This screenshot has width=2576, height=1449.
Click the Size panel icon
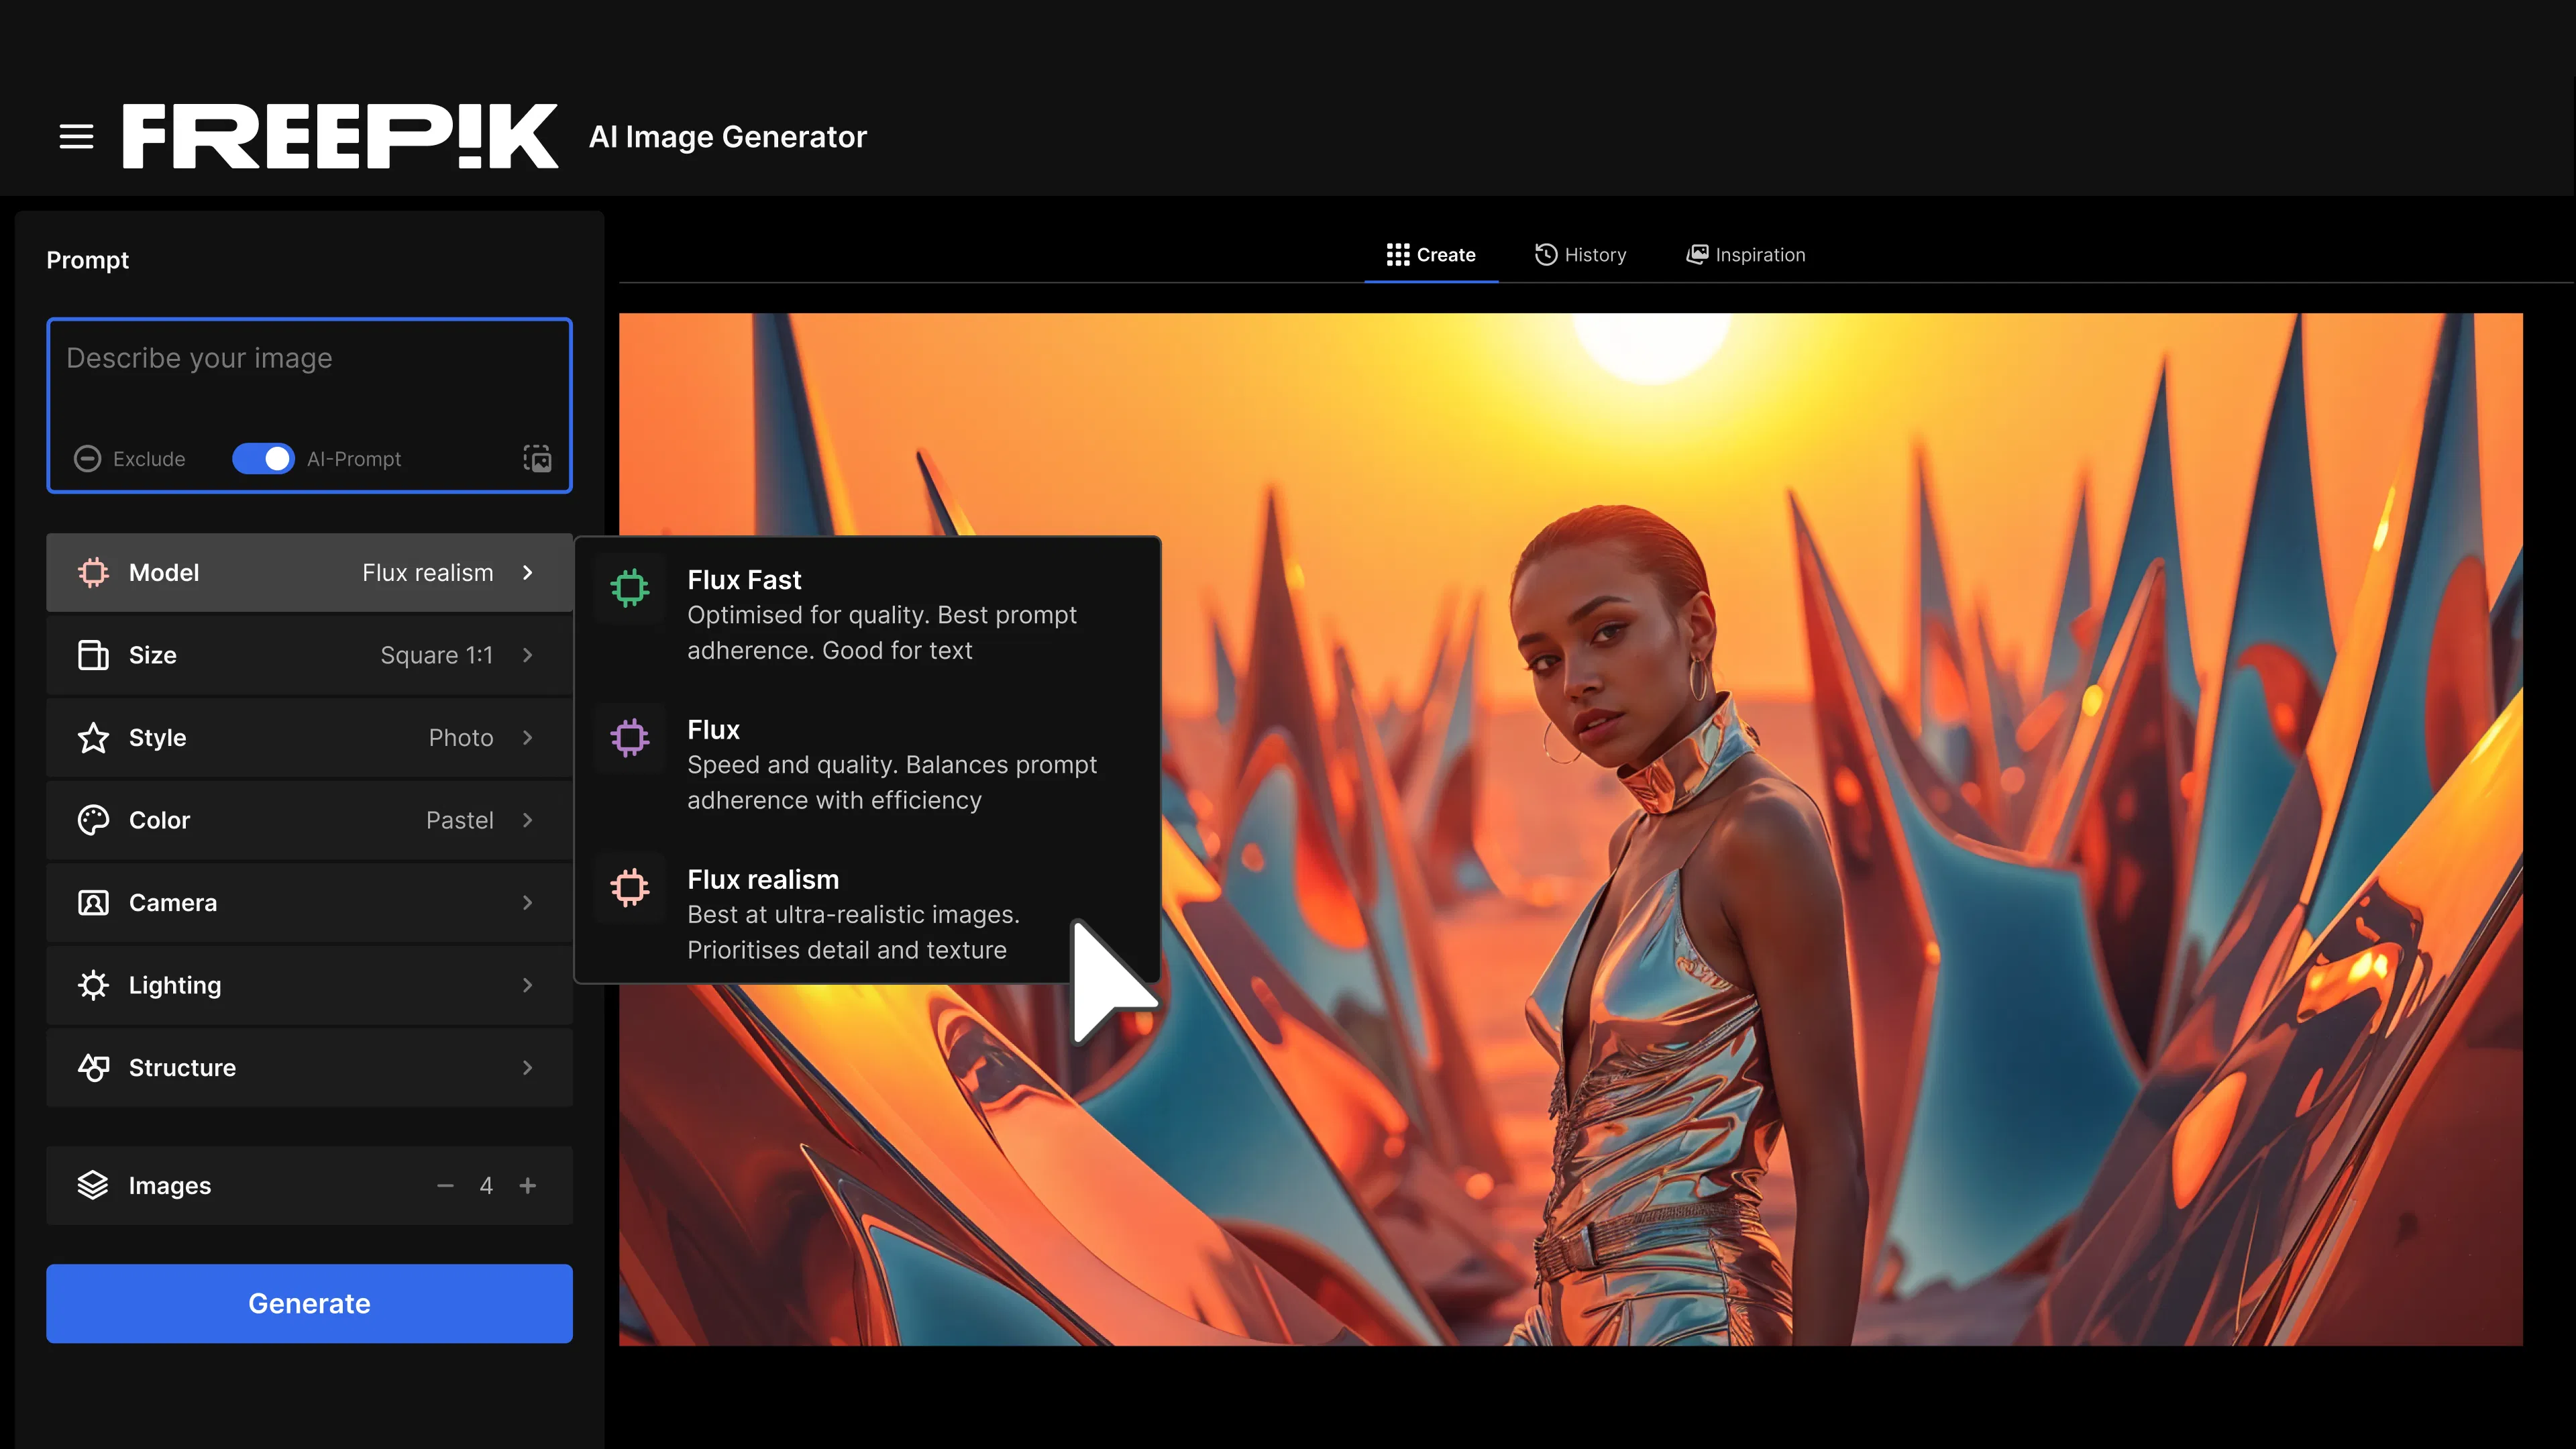click(93, 655)
